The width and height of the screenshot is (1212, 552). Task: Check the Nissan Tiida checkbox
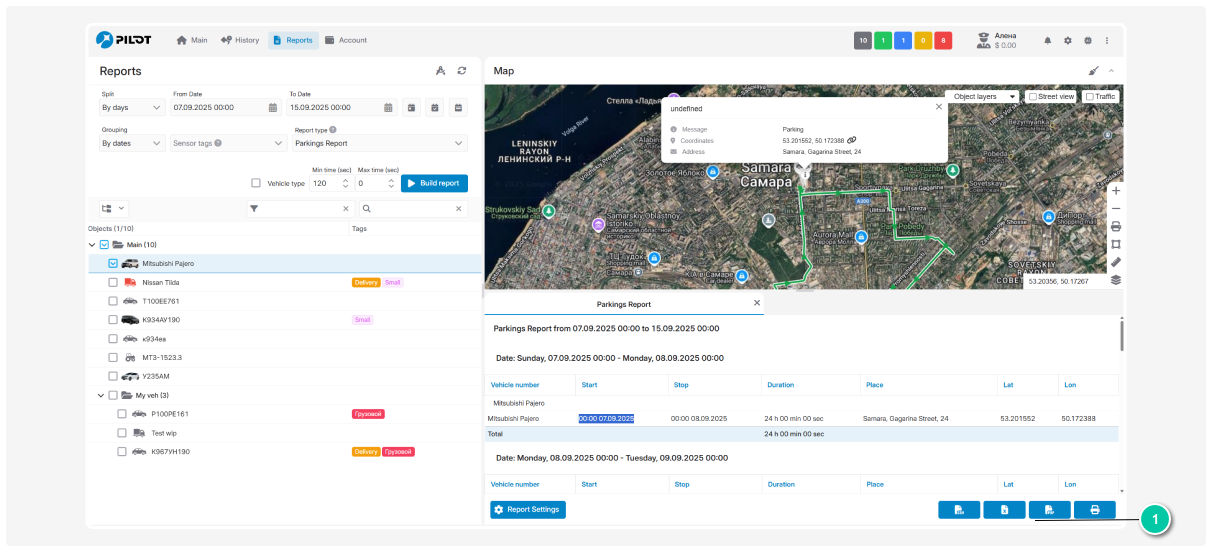click(x=113, y=283)
